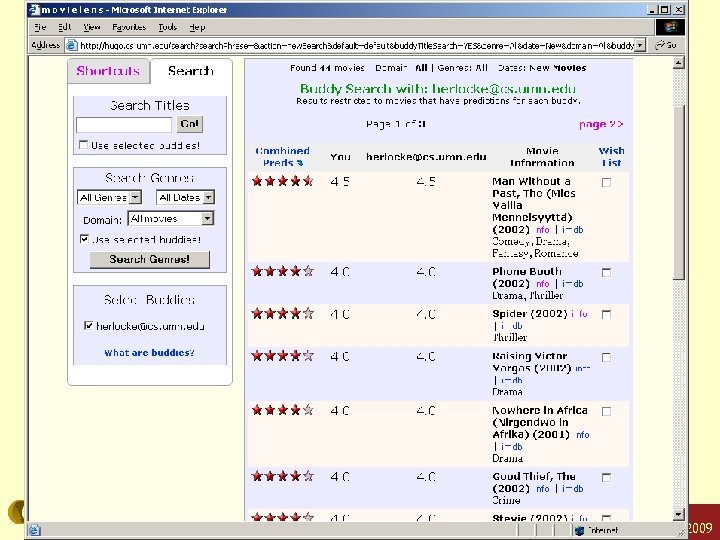This screenshot has height=540, width=720.
Task: Click 'Buddy Search with: herlocke@cs.umn.edu' heading
Action: (x=438, y=89)
